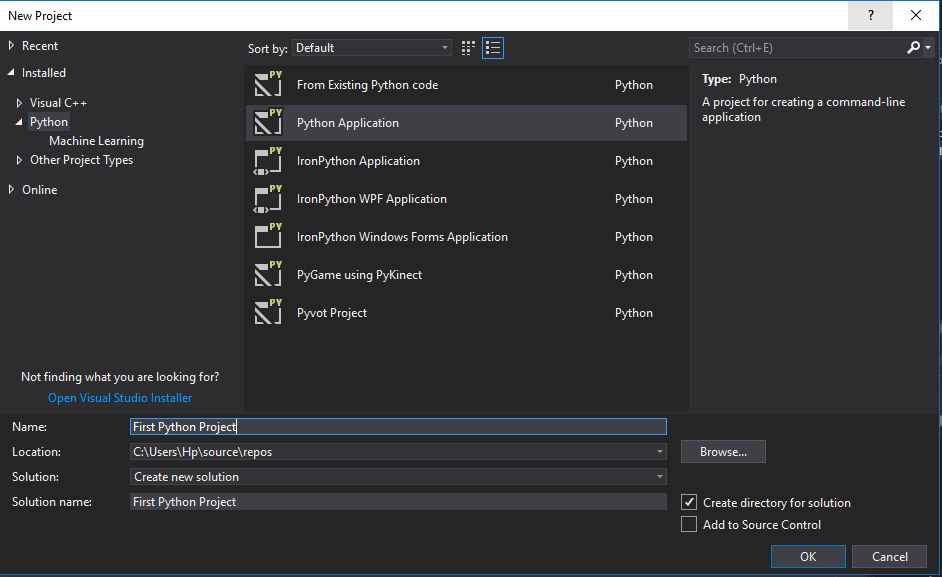
Task: Choose the PyGame using PyKinect template icon
Action: 266,274
